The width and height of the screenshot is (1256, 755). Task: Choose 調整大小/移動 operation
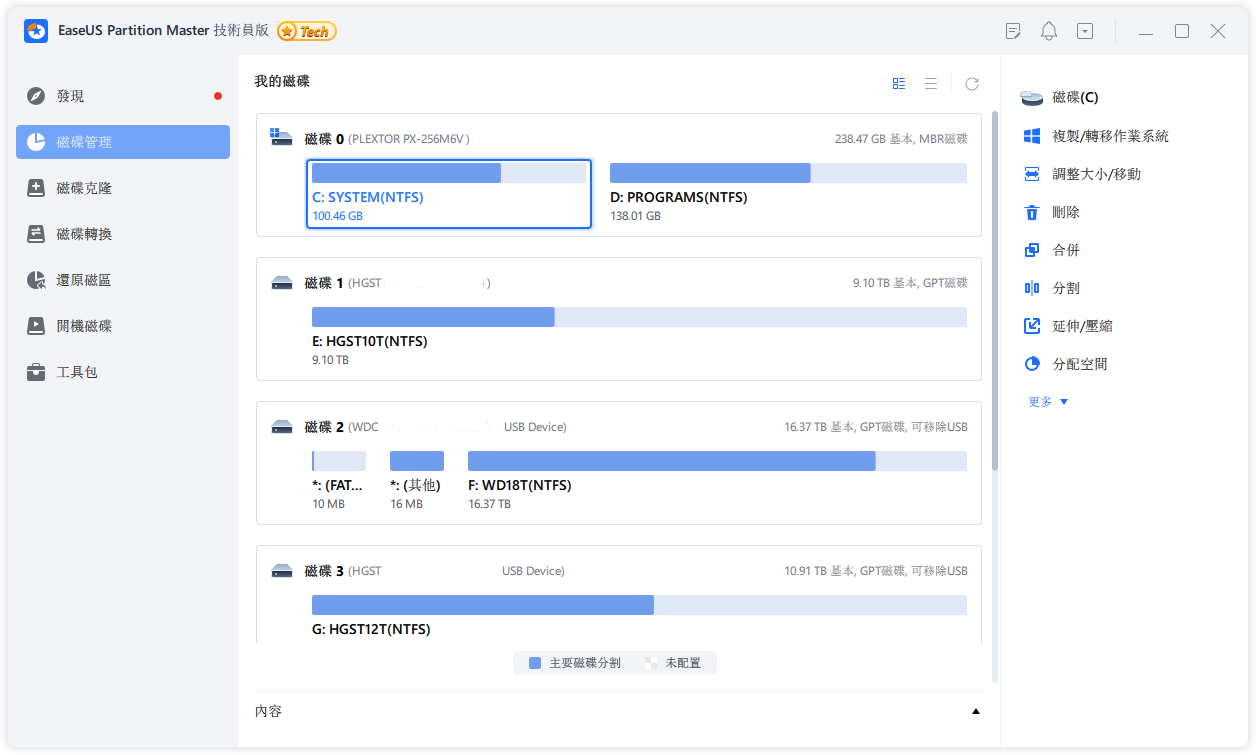click(x=1096, y=174)
